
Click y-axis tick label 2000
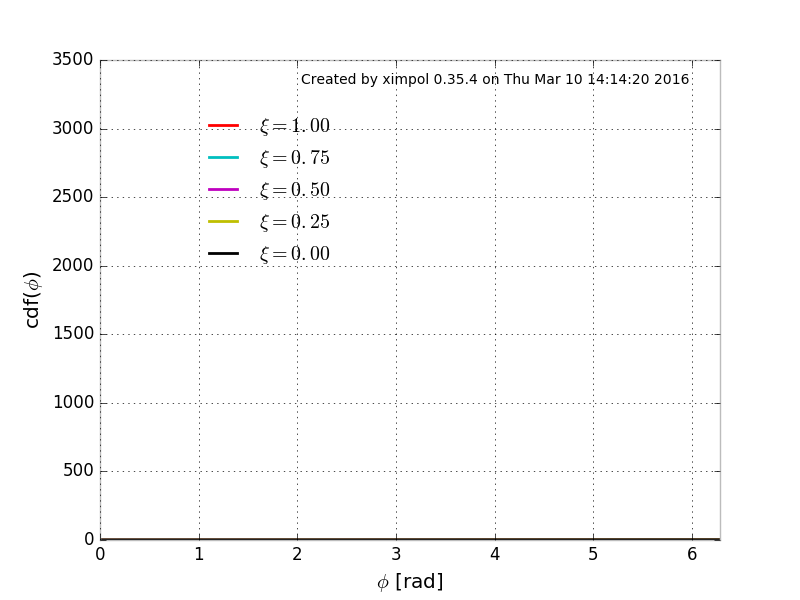point(73,266)
